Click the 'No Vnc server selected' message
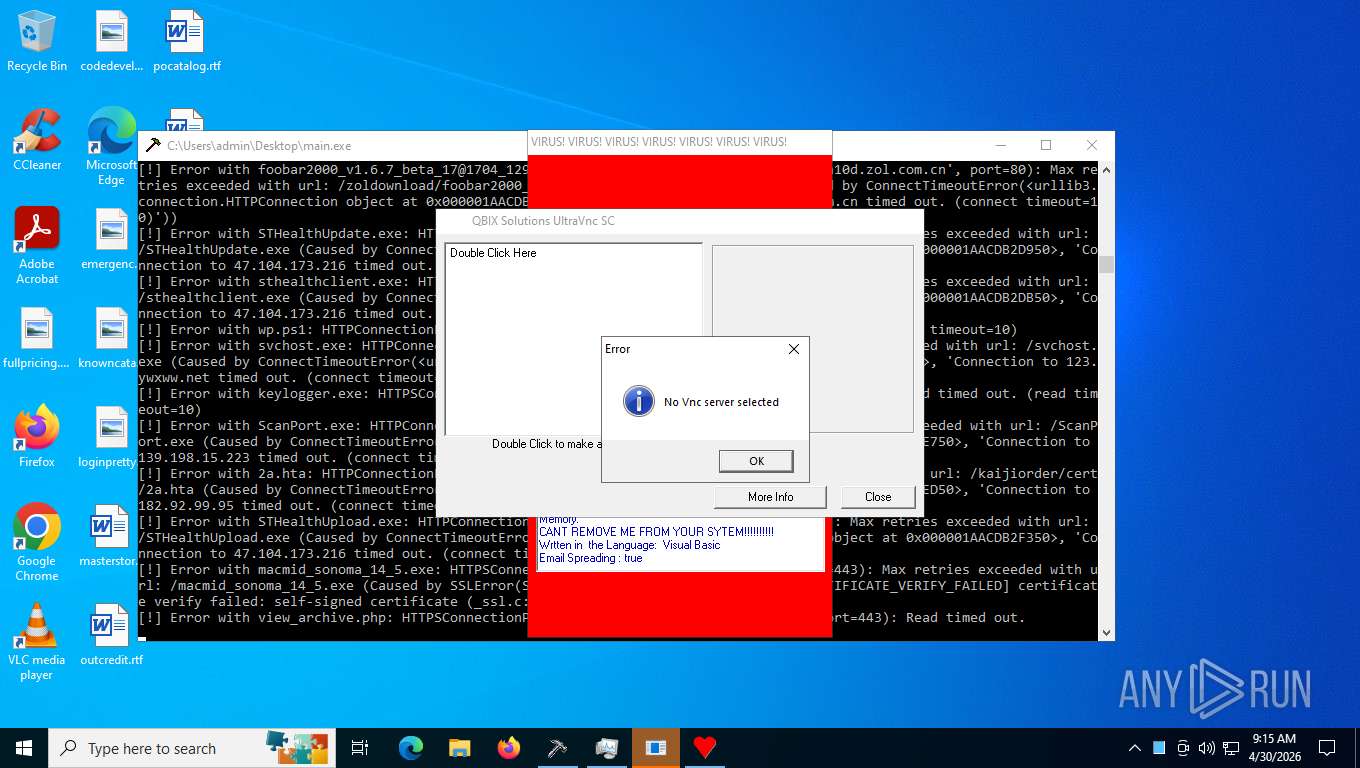1360x768 pixels. pyautogui.click(x=721, y=402)
